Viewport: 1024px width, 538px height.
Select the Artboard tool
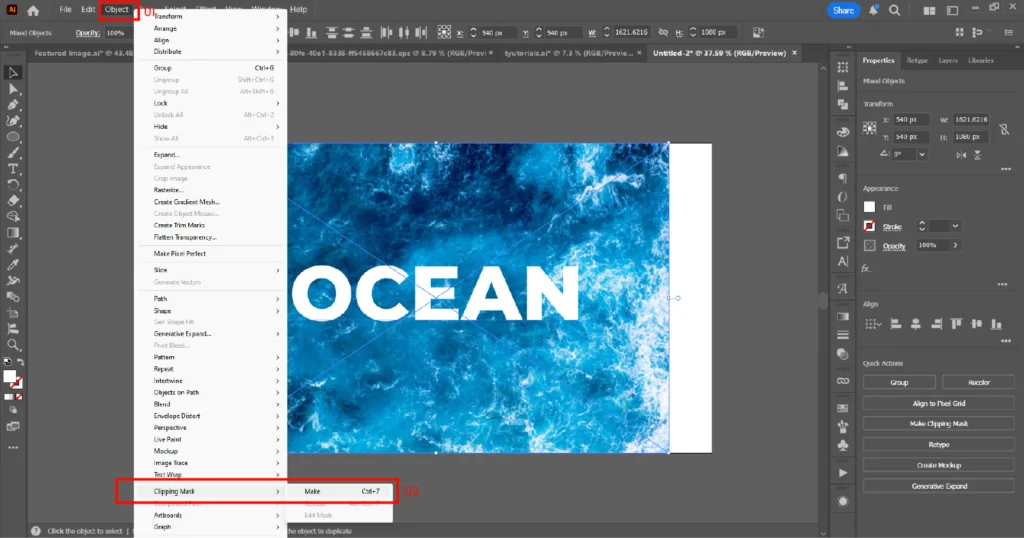[x=13, y=313]
